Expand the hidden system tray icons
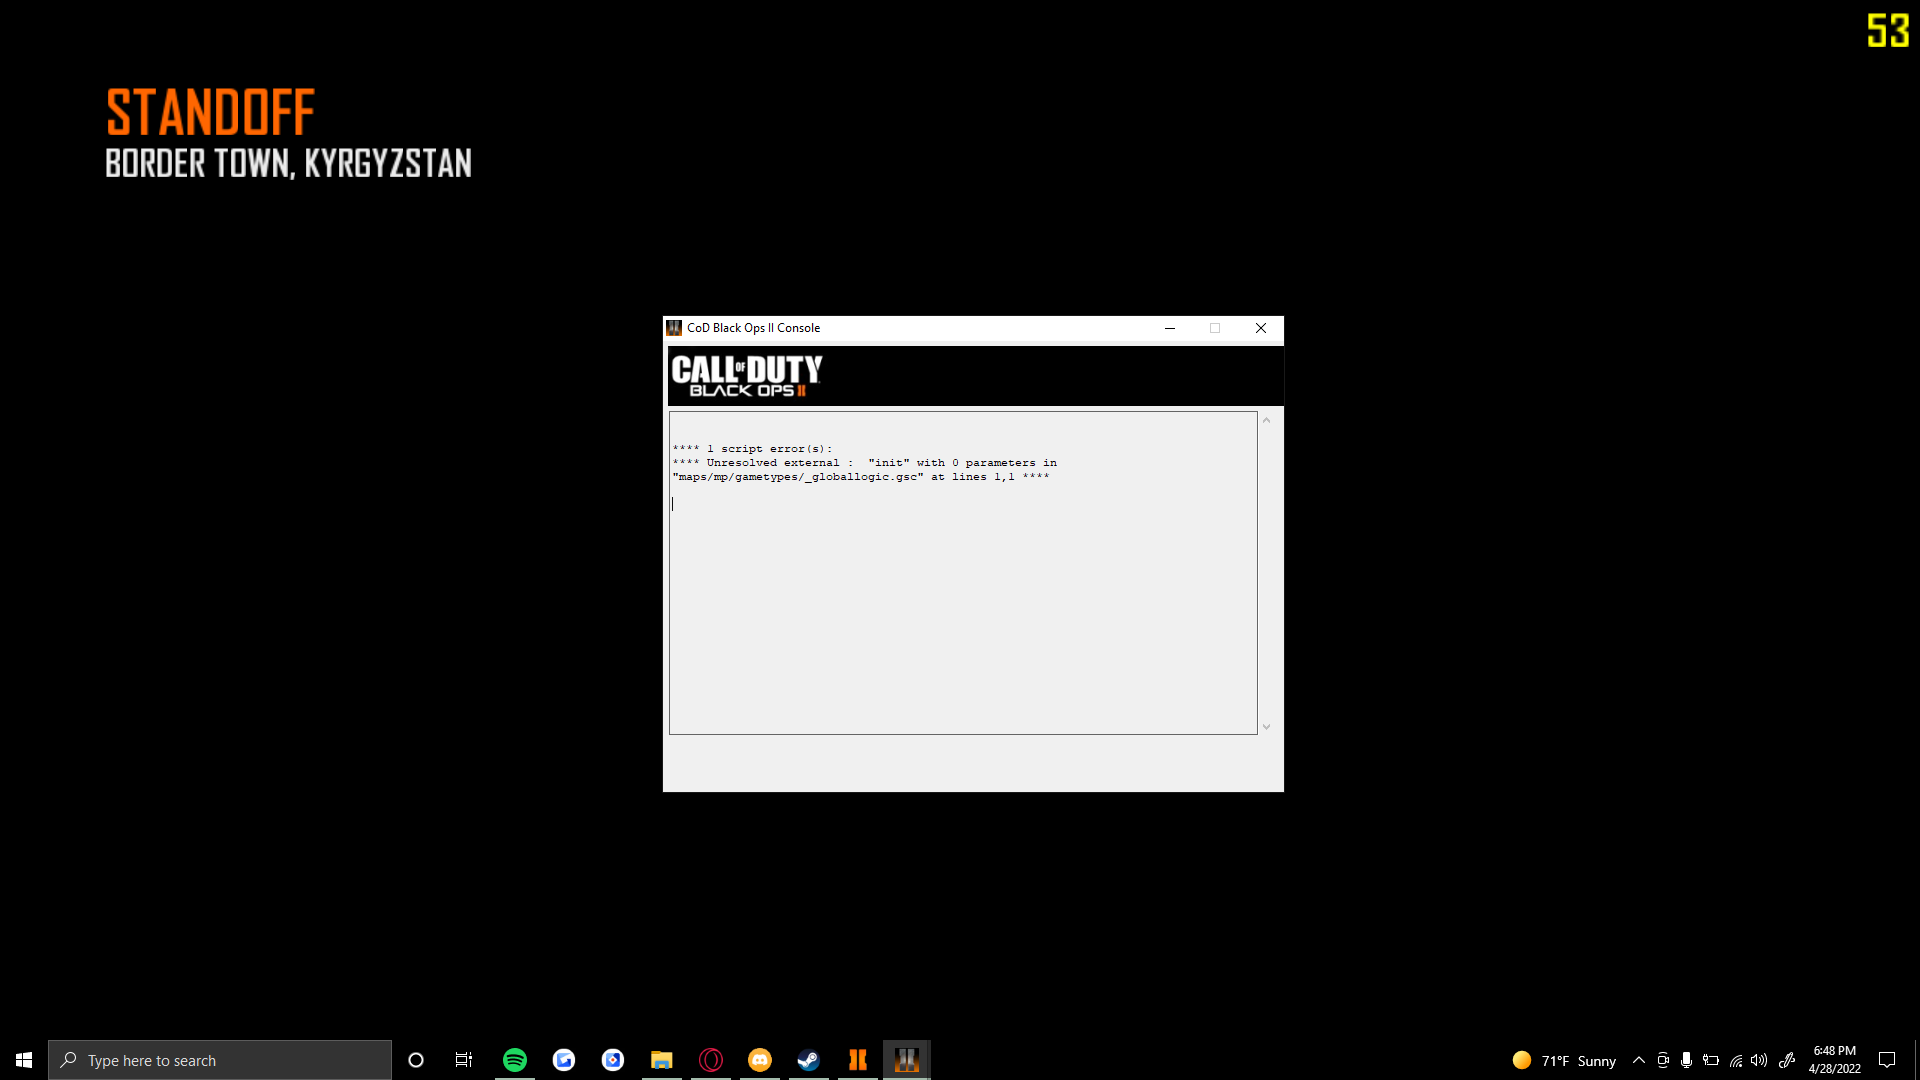Viewport: 1920px width, 1080px height. coord(1639,1060)
